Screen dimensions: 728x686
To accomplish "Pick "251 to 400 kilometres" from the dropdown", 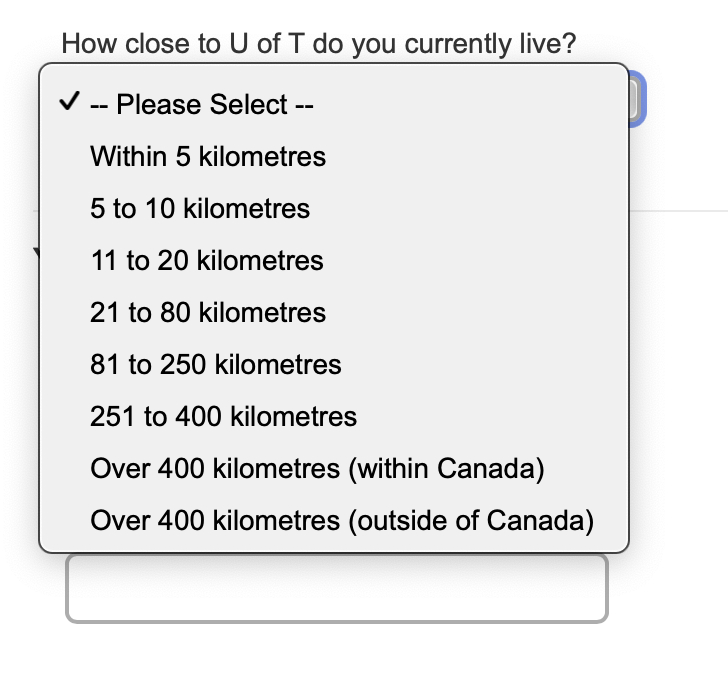I will (223, 417).
